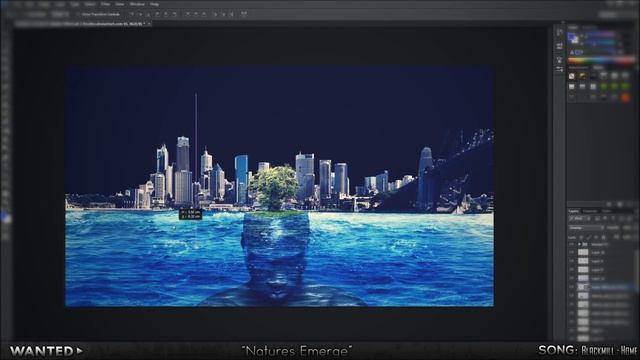Click the Distribute left edges icon
This screenshot has height=360, width=640.
tap(215, 14)
